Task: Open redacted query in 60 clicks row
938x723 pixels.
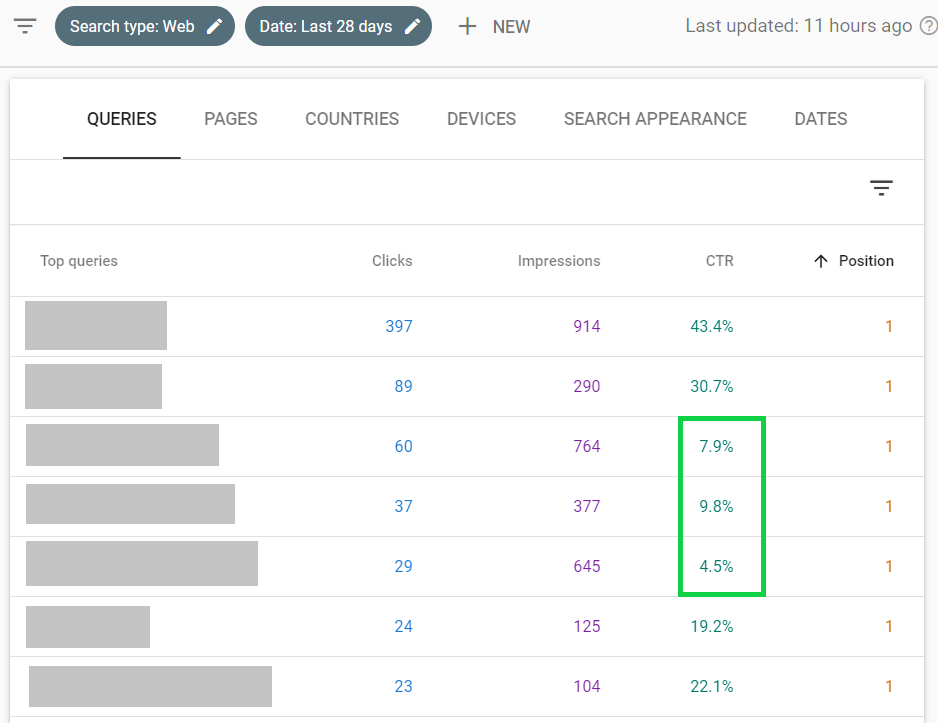Action: [x=122, y=445]
